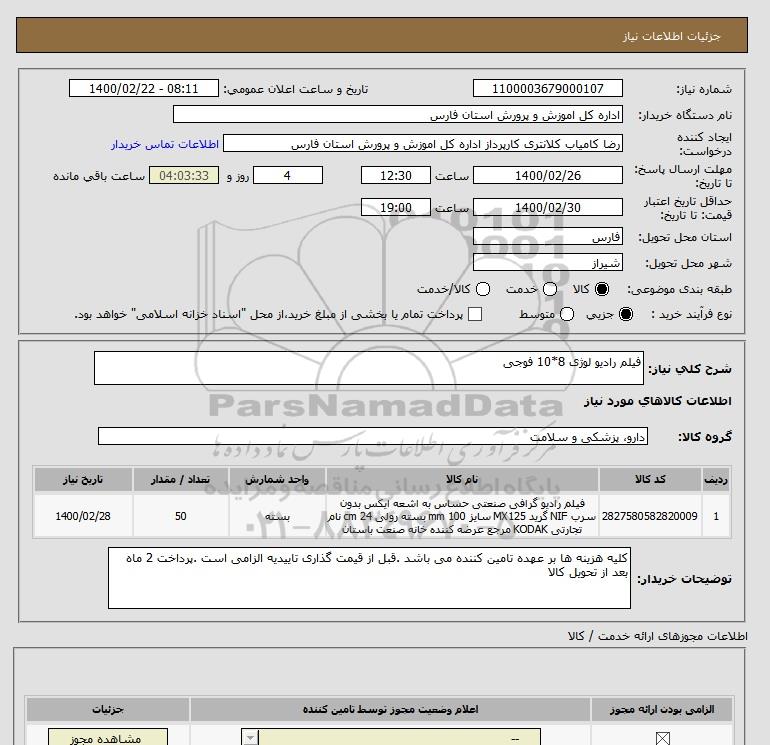Toggle the mandatory license checkbox icon
Viewport: 770px width, 745px height.
(662, 738)
